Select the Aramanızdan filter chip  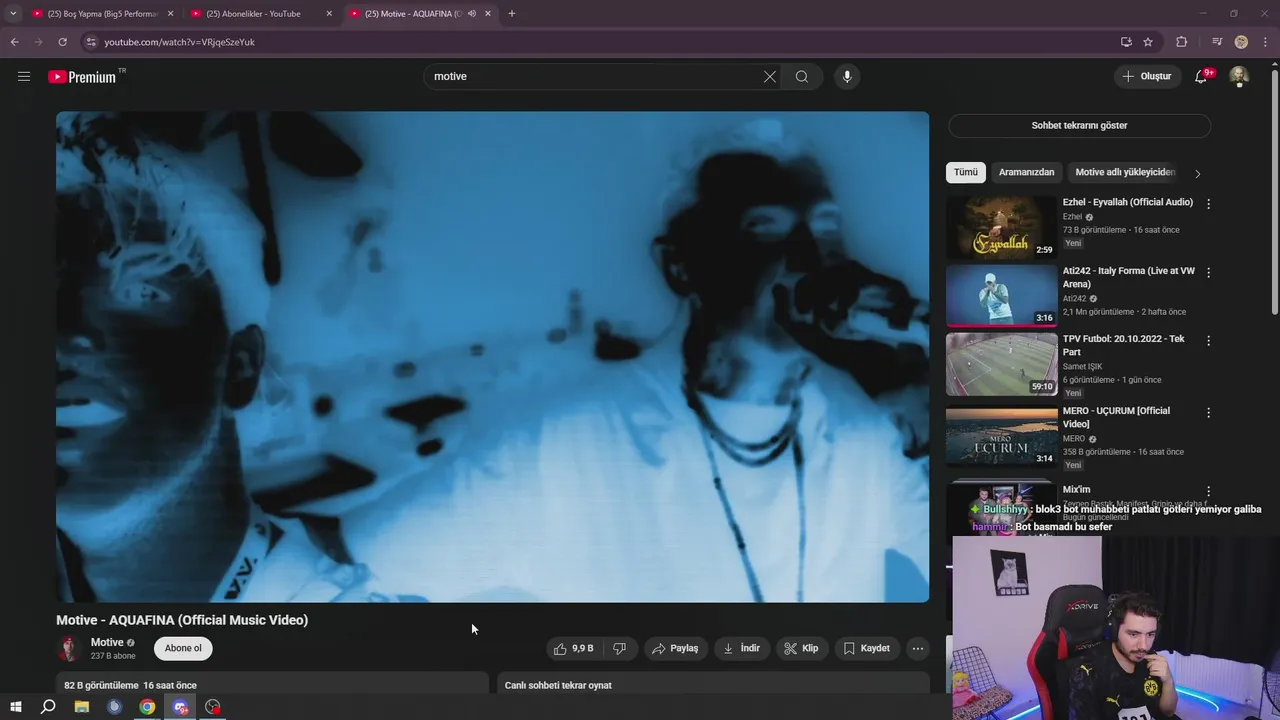coord(1026,172)
